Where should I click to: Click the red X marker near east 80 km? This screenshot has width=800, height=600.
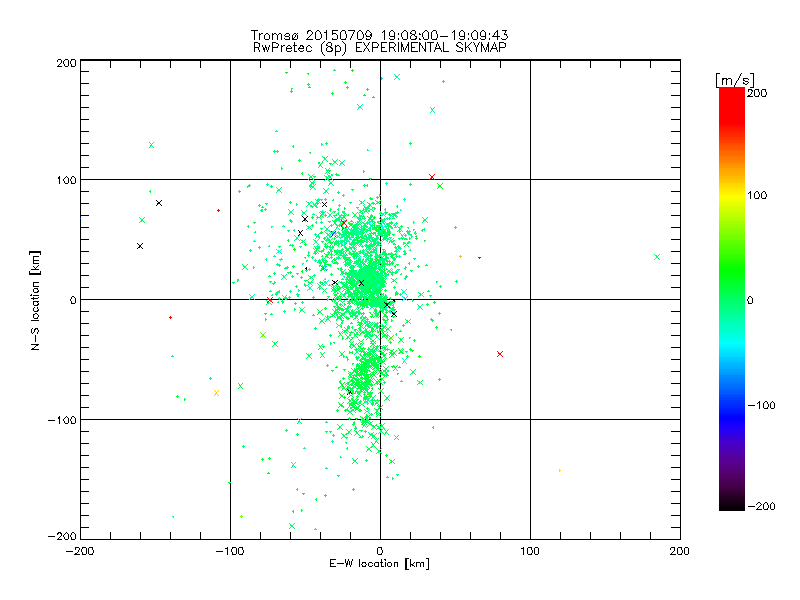click(x=500, y=354)
